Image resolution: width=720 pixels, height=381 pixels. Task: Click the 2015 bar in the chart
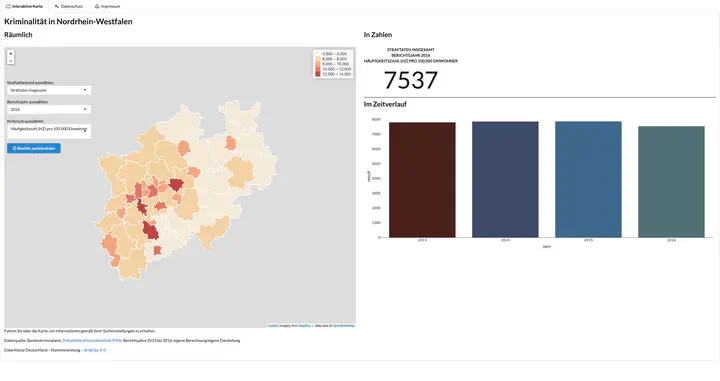click(x=588, y=179)
